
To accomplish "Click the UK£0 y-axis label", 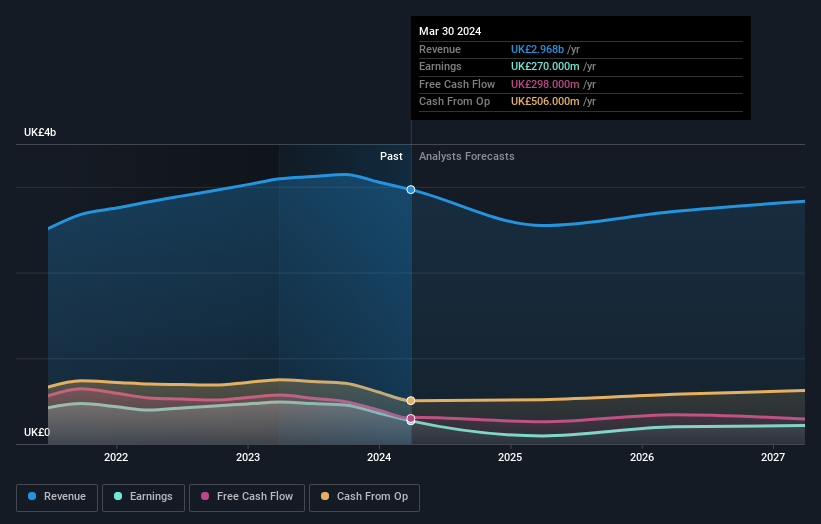I will (37, 432).
